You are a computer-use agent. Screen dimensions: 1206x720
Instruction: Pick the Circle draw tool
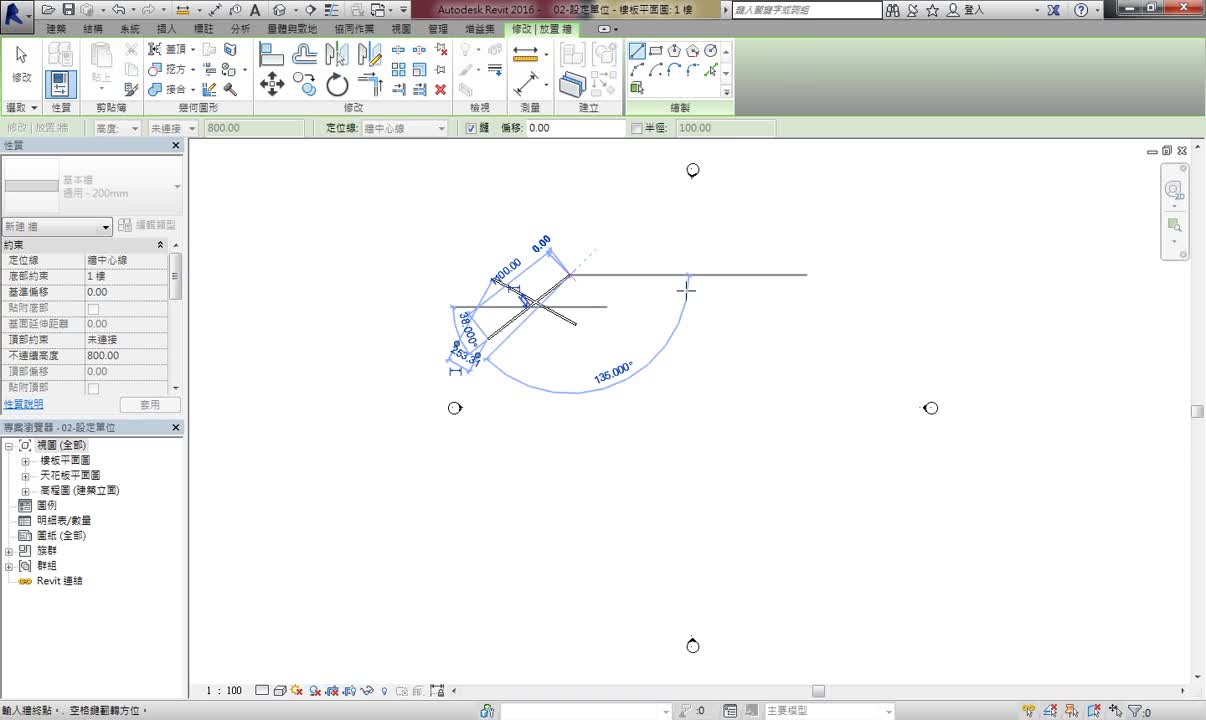coord(710,51)
